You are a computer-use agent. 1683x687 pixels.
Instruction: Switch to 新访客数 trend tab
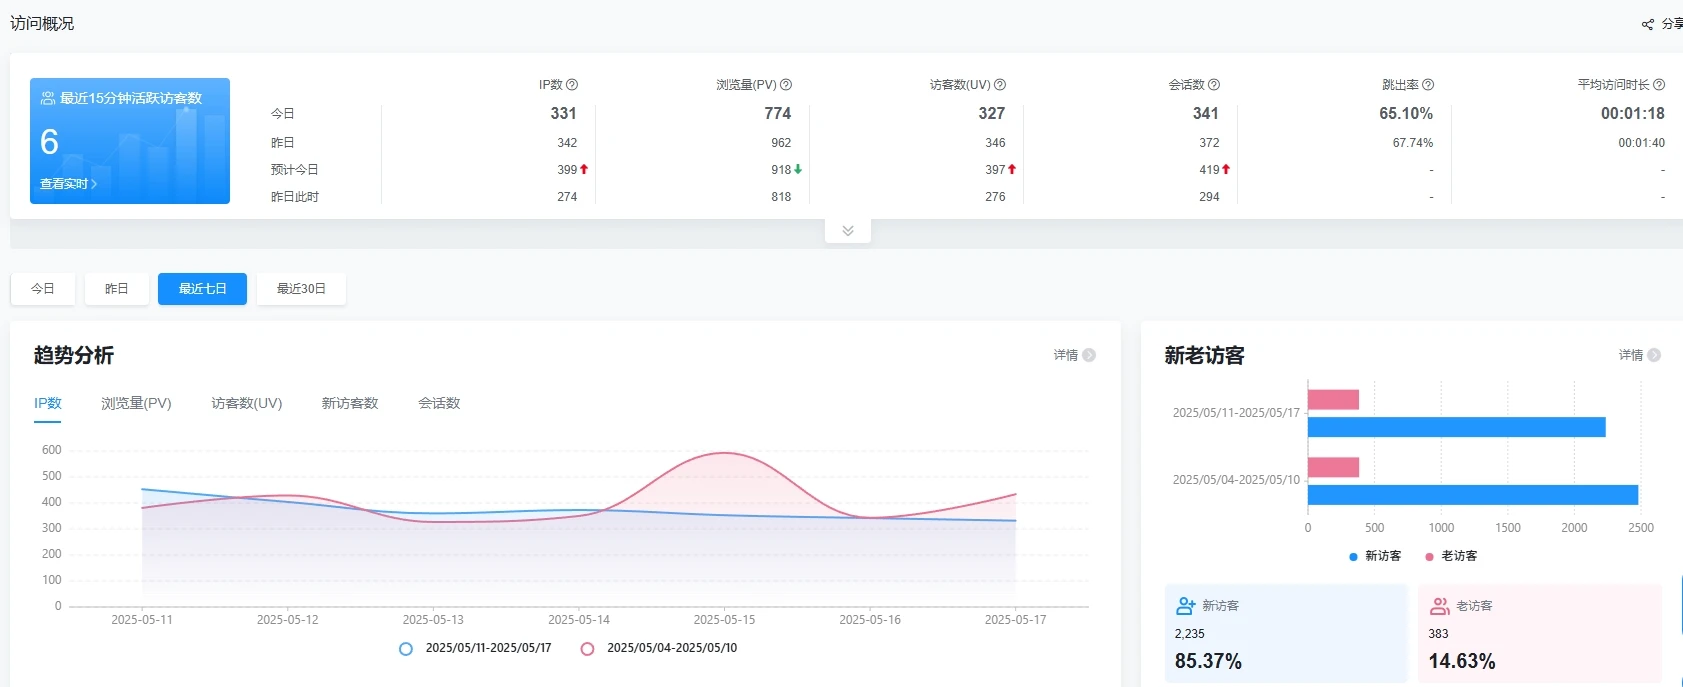[x=350, y=404]
